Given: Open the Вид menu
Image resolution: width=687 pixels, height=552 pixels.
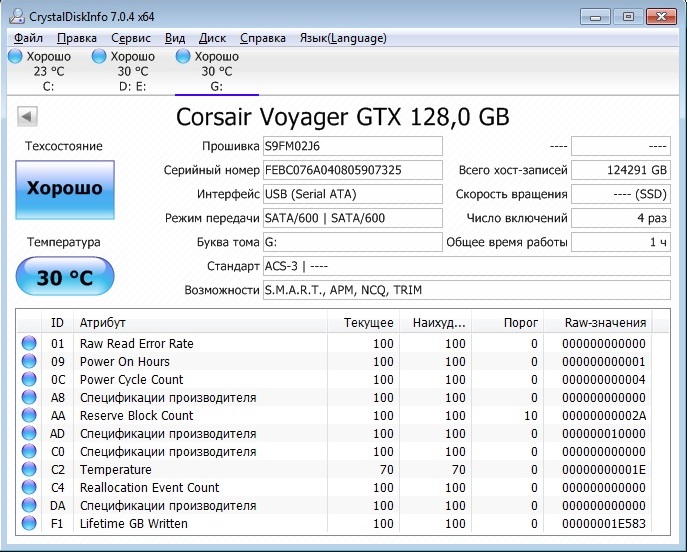Looking at the screenshot, I should [175, 38].
